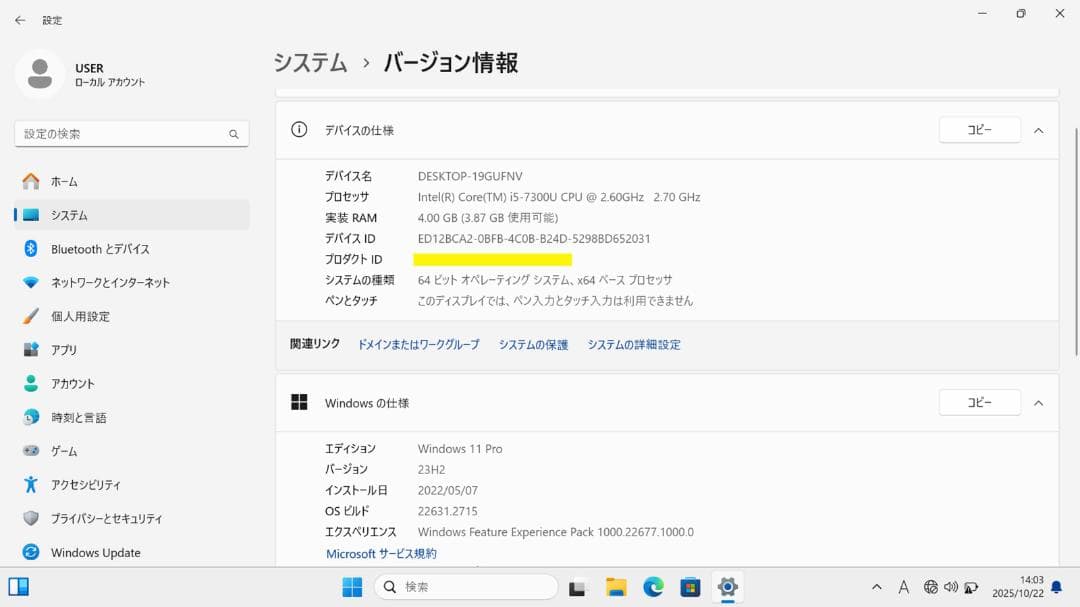The height and width of the screenshot is (607, 1080).
Task: Launch File Explorer from the taskbar
Action: 616,587
